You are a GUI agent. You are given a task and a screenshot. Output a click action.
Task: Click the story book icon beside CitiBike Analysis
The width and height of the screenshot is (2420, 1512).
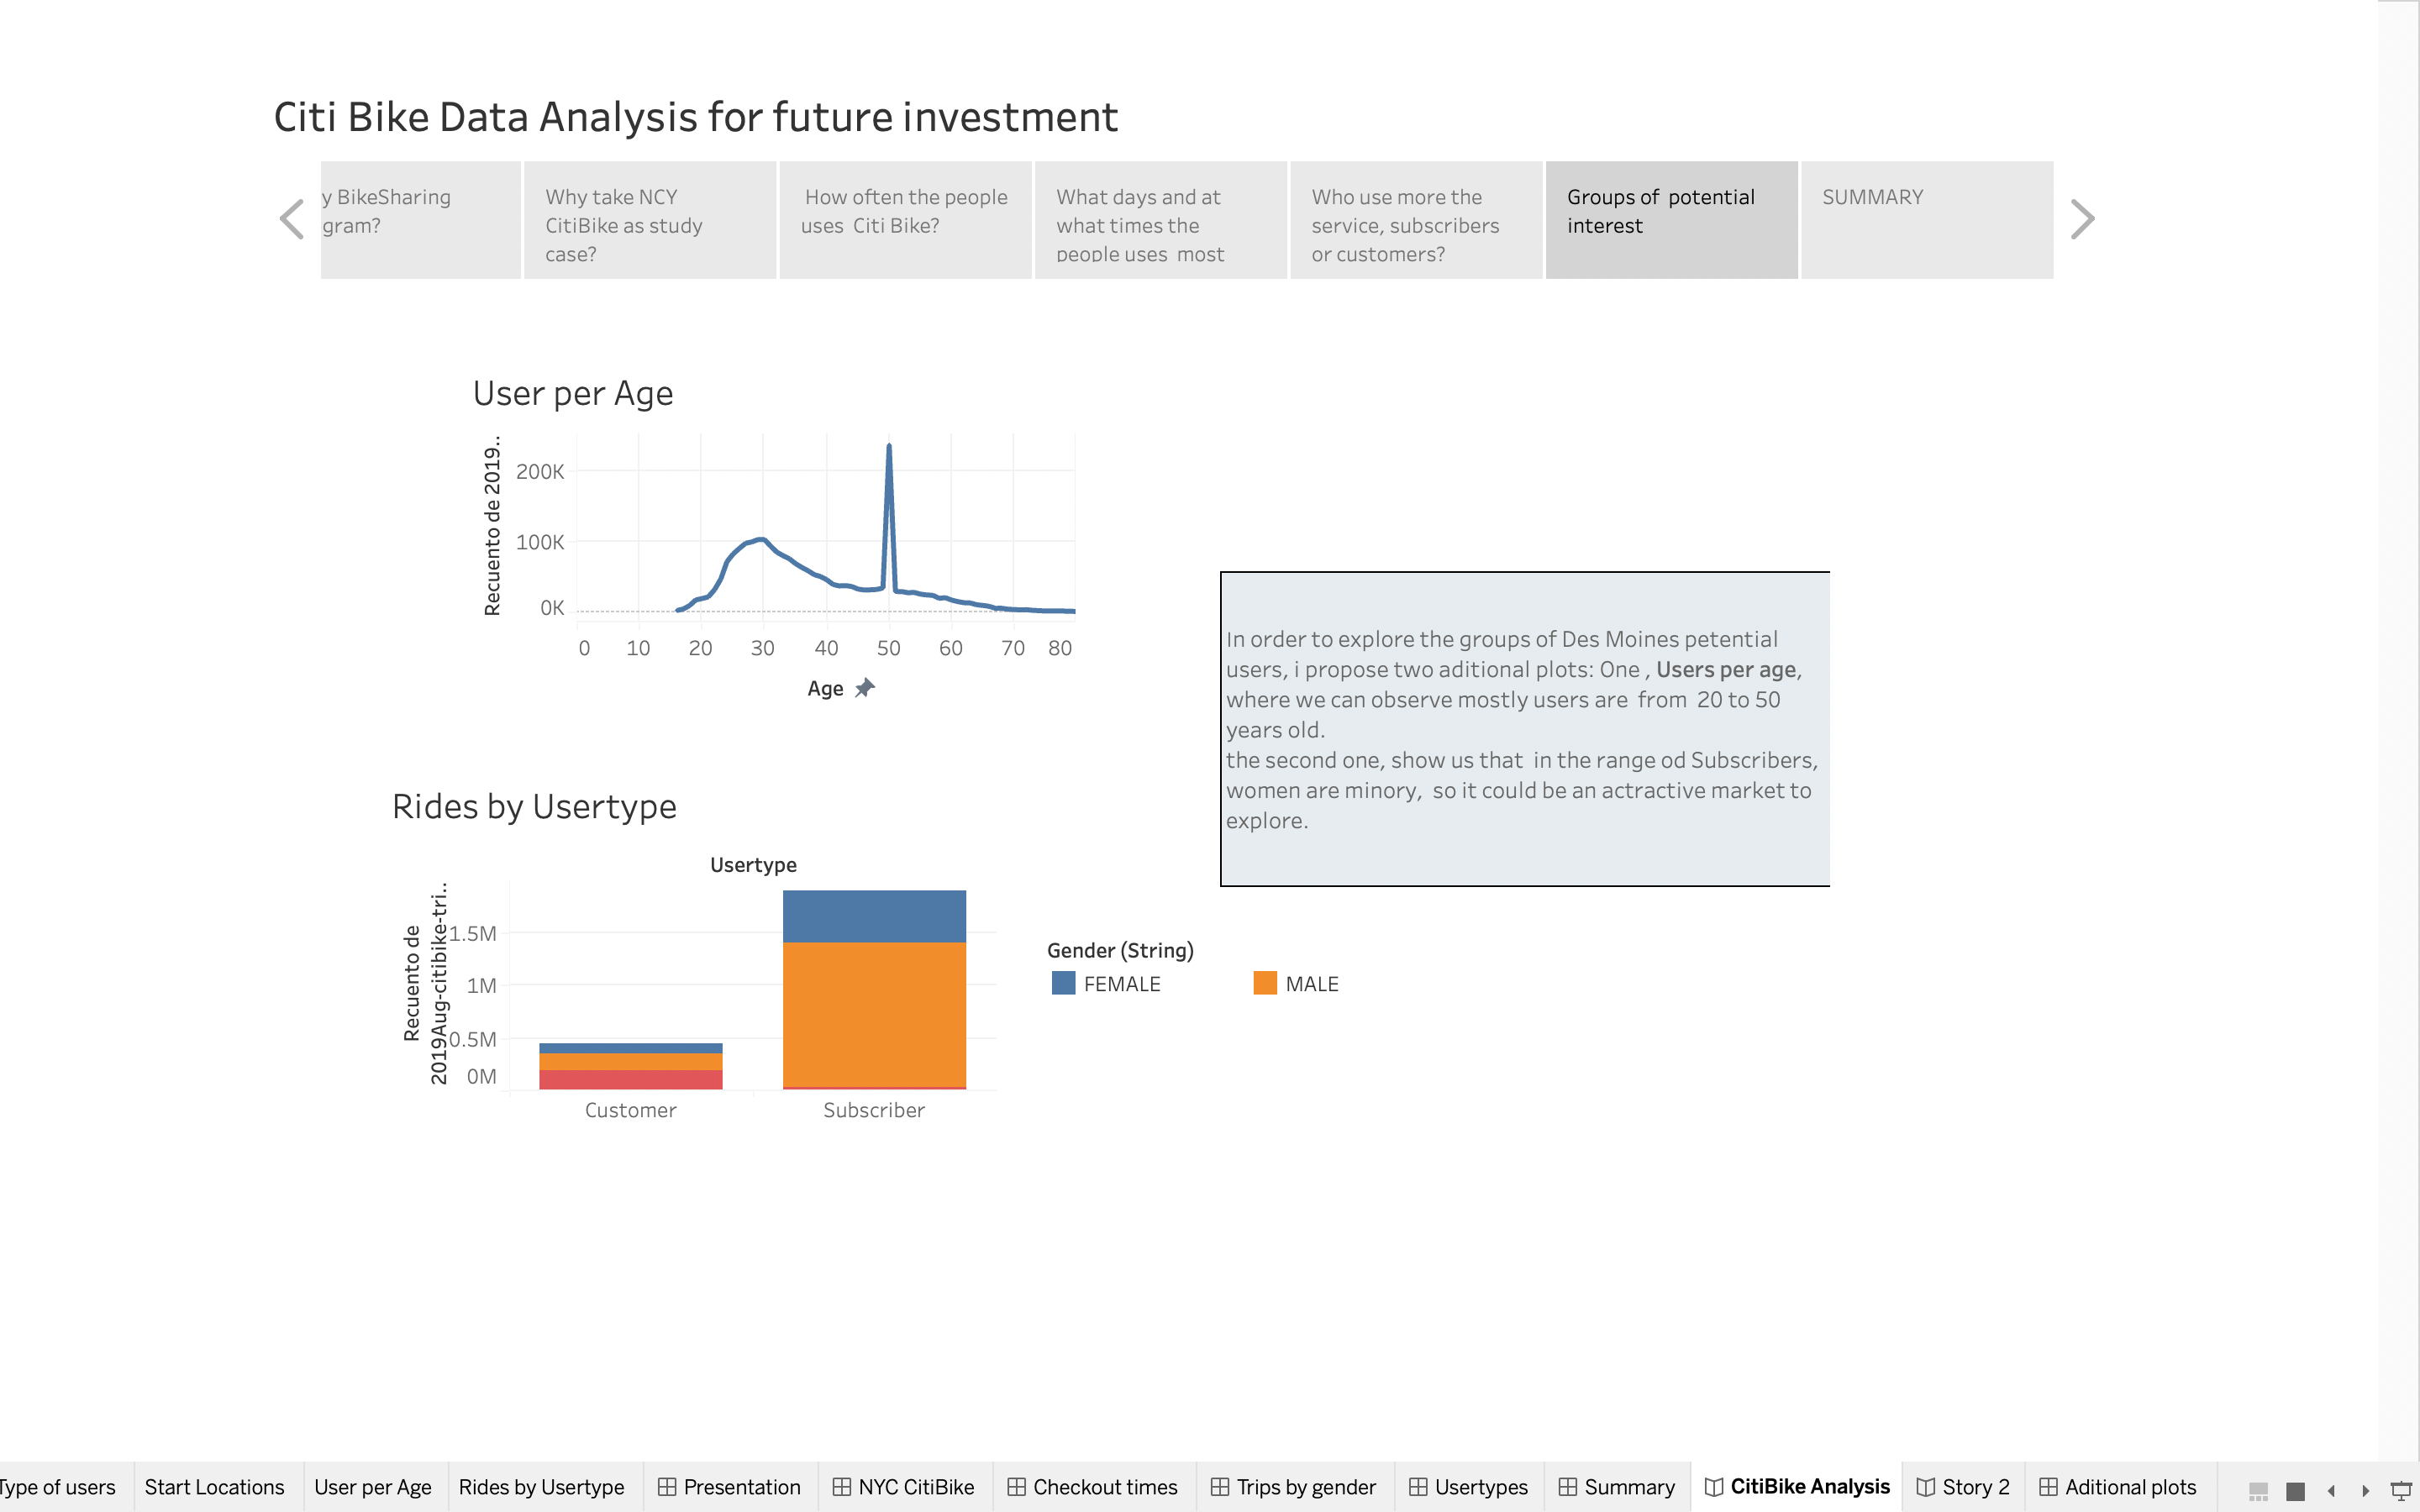pos(1716,1487)
